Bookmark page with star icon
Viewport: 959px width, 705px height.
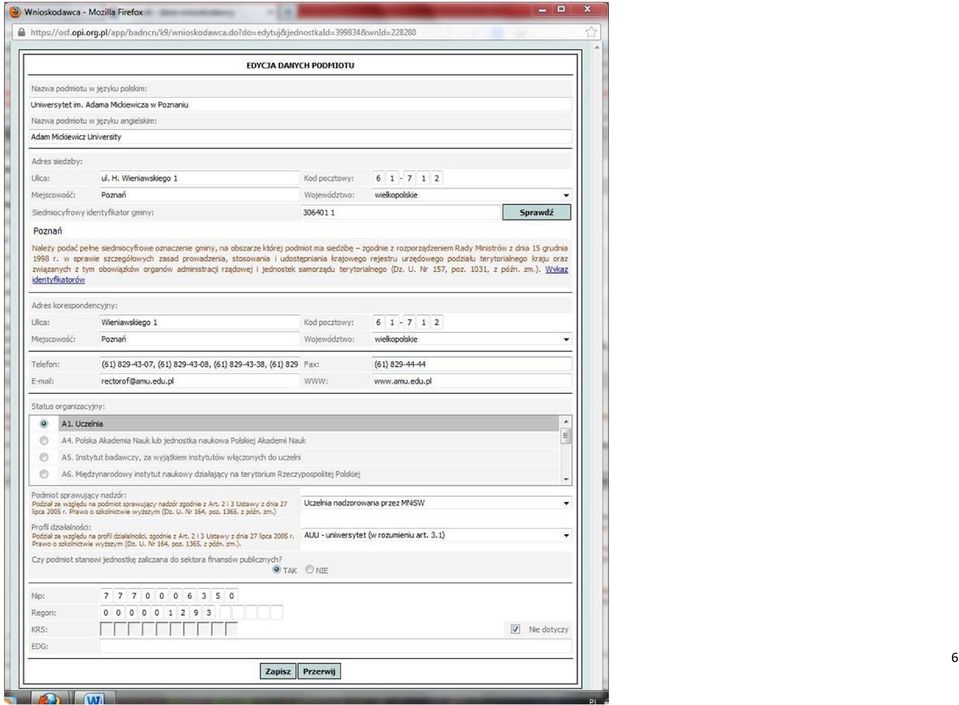coord(591,32)
